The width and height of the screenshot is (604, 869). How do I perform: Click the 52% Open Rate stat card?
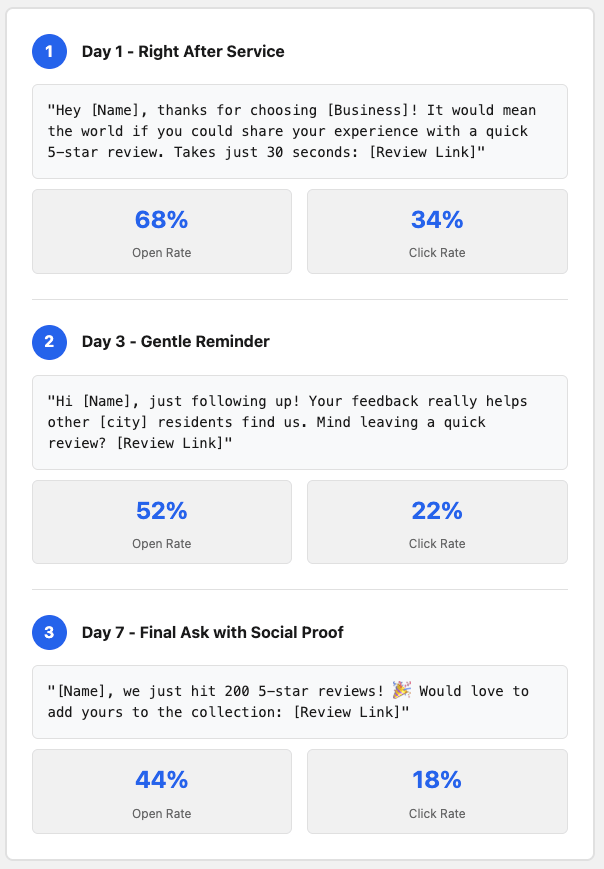(x=162, y=522)
